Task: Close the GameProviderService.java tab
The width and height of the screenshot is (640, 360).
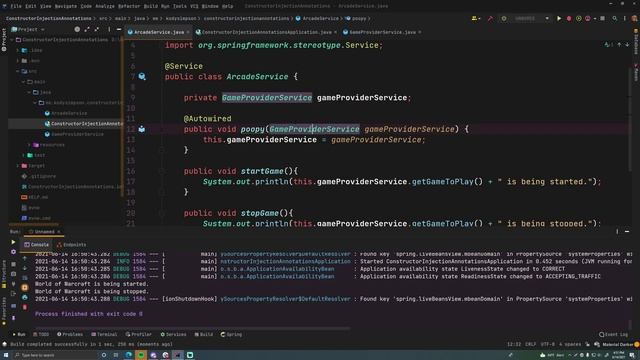Action: click(x=420, y=32)
